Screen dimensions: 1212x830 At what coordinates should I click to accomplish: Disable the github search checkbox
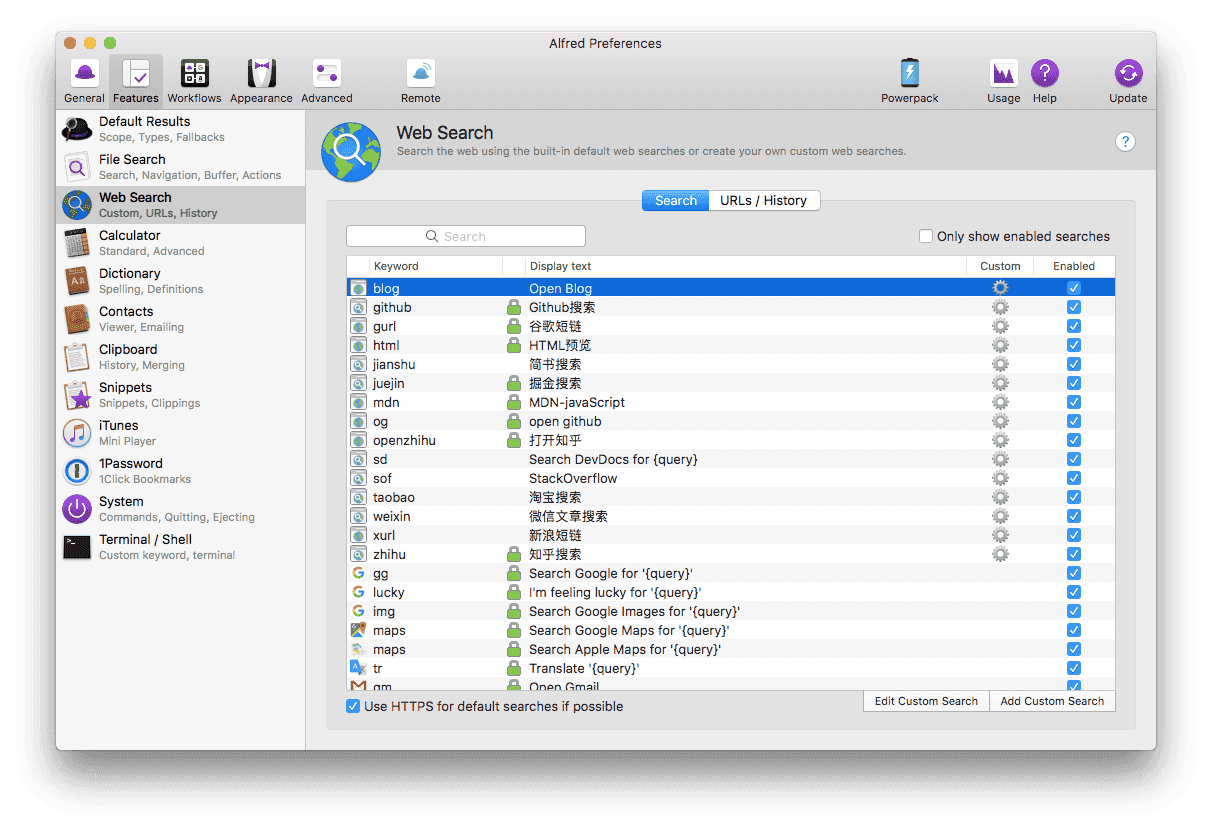pos(1074,307)
